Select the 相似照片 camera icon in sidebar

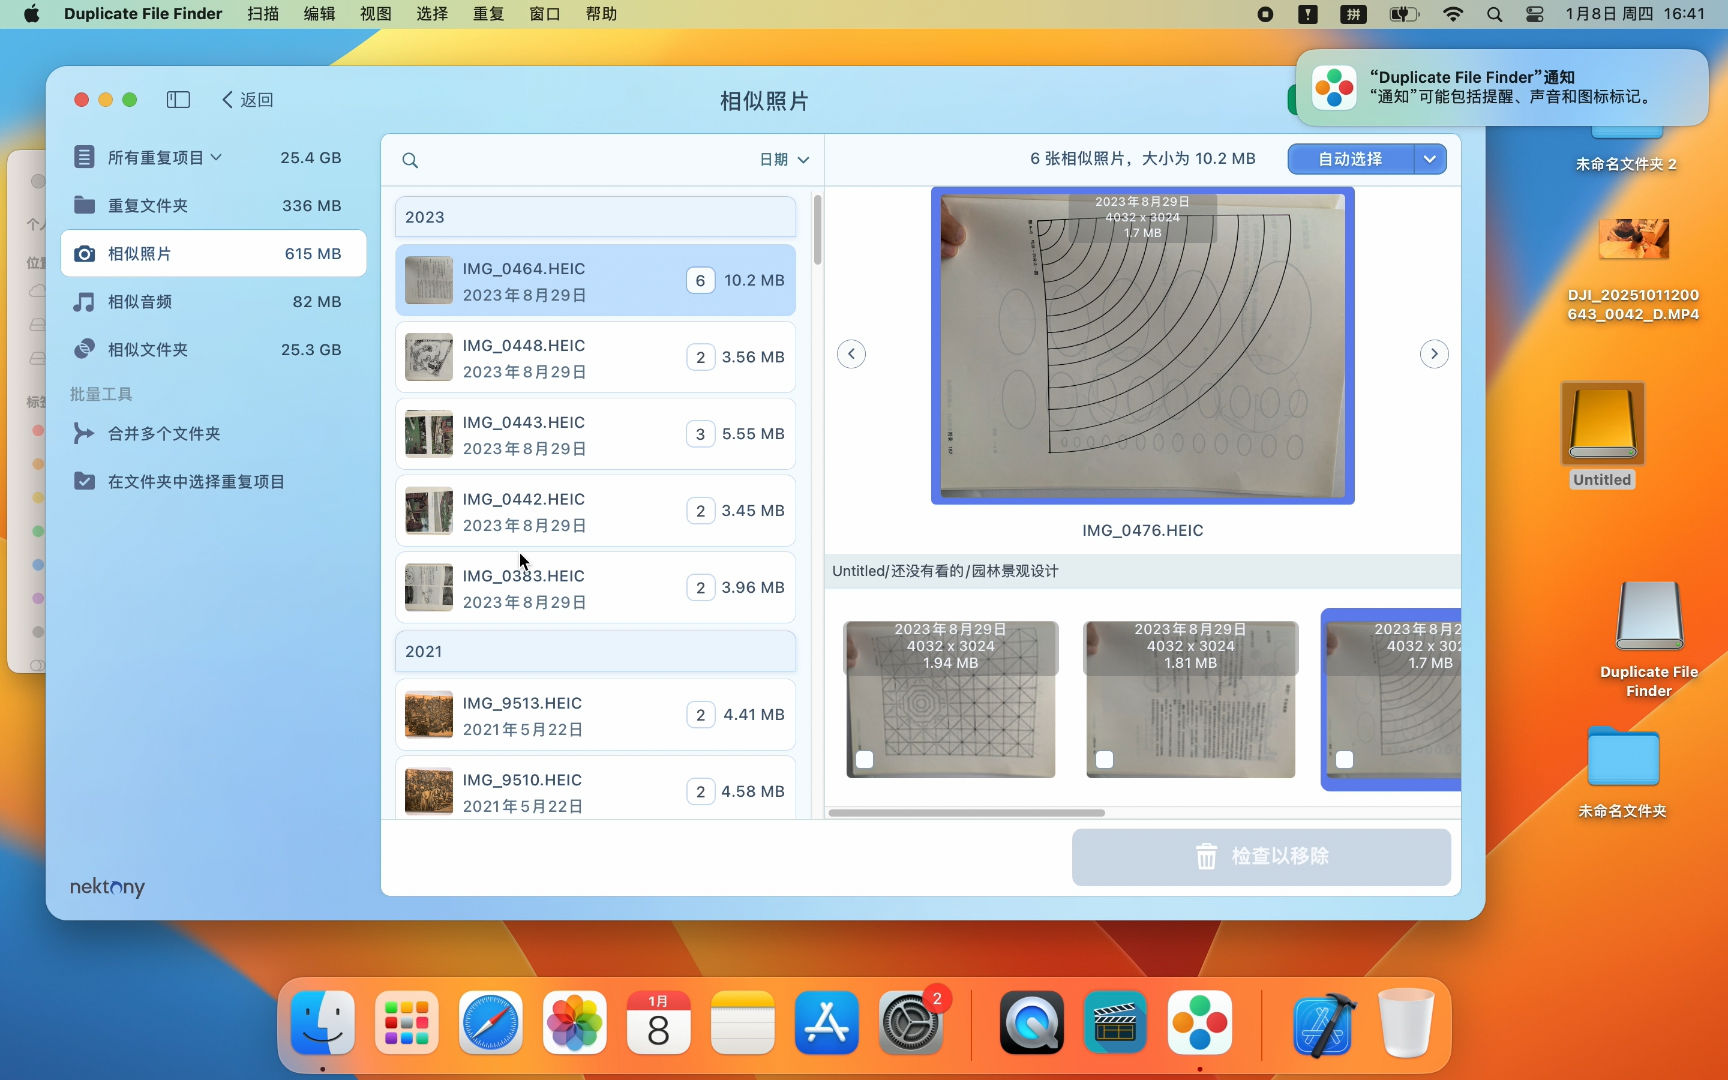[85, 254]
